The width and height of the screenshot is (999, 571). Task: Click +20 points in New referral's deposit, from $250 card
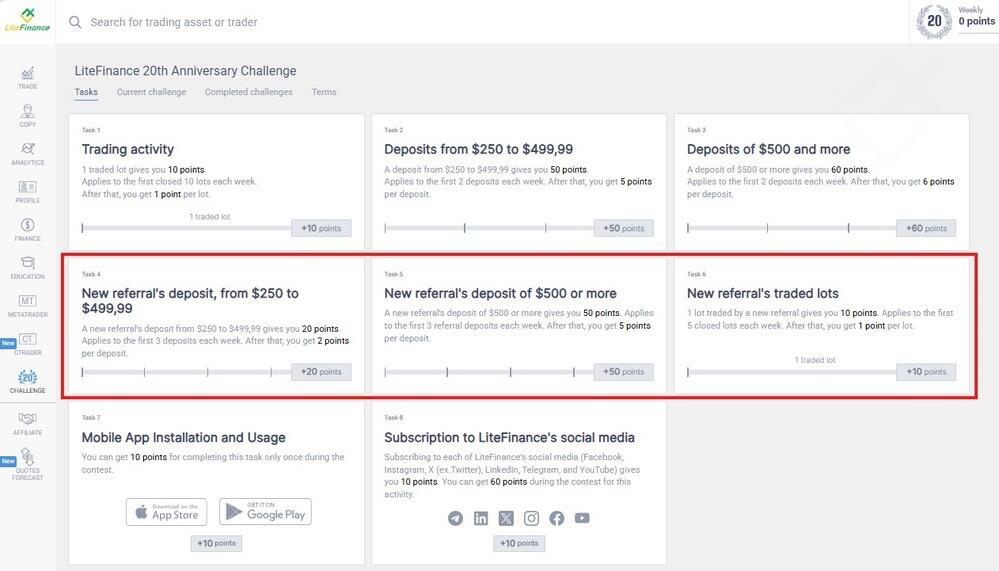click(321, 372)
